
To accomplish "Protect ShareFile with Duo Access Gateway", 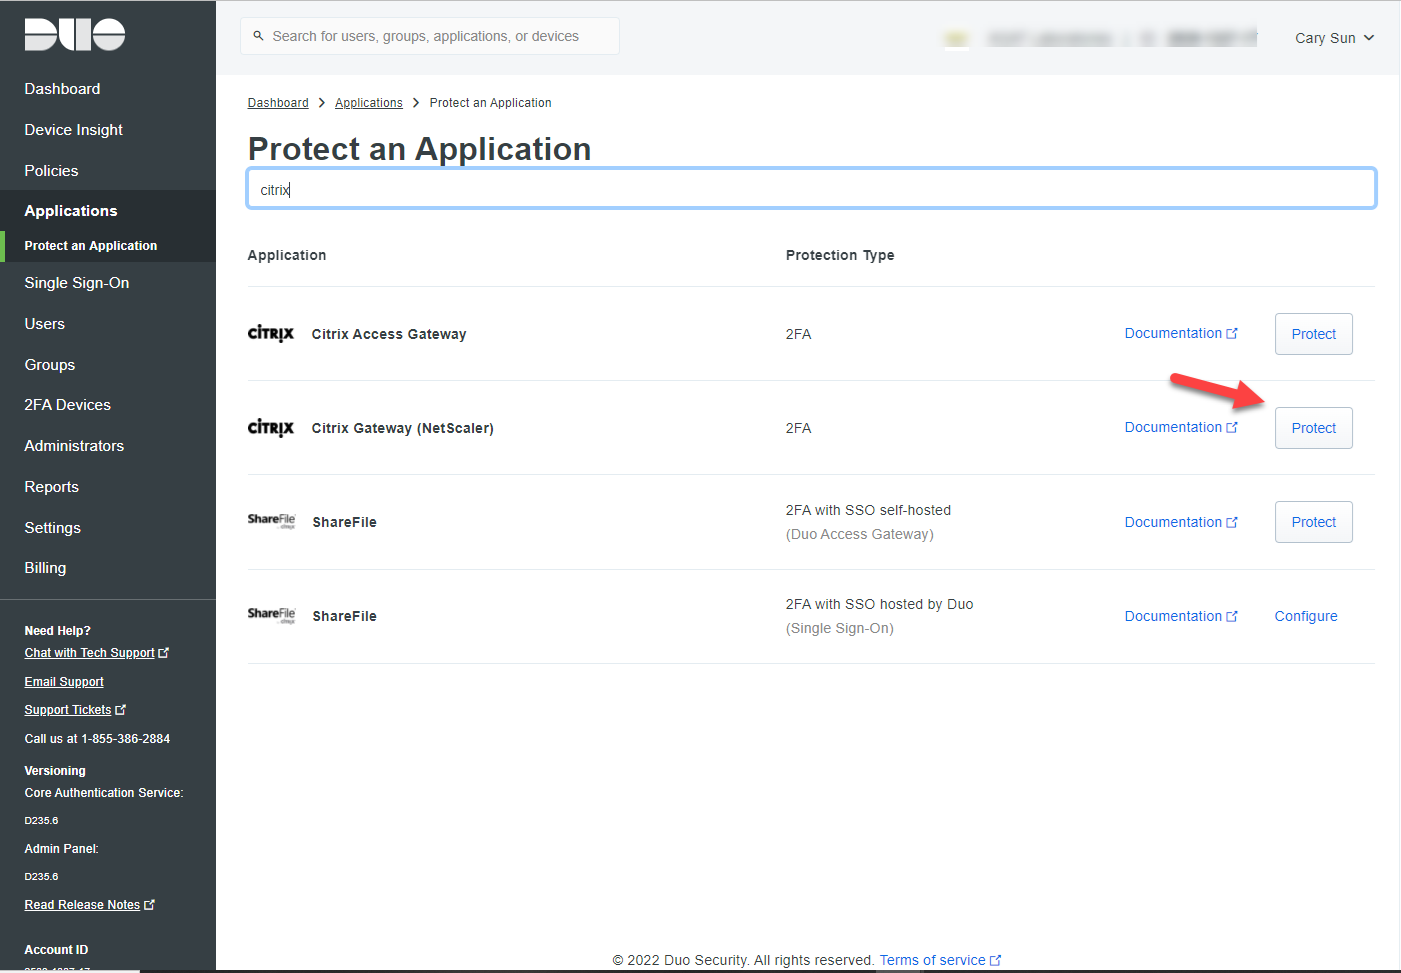I will [1313, 522].
